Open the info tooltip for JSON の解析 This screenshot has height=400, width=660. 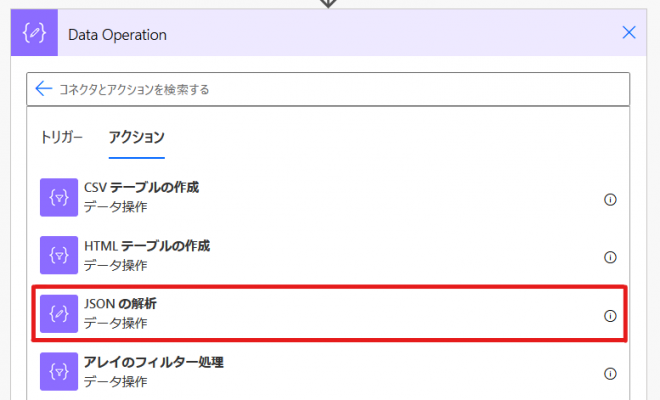point(610,315)
